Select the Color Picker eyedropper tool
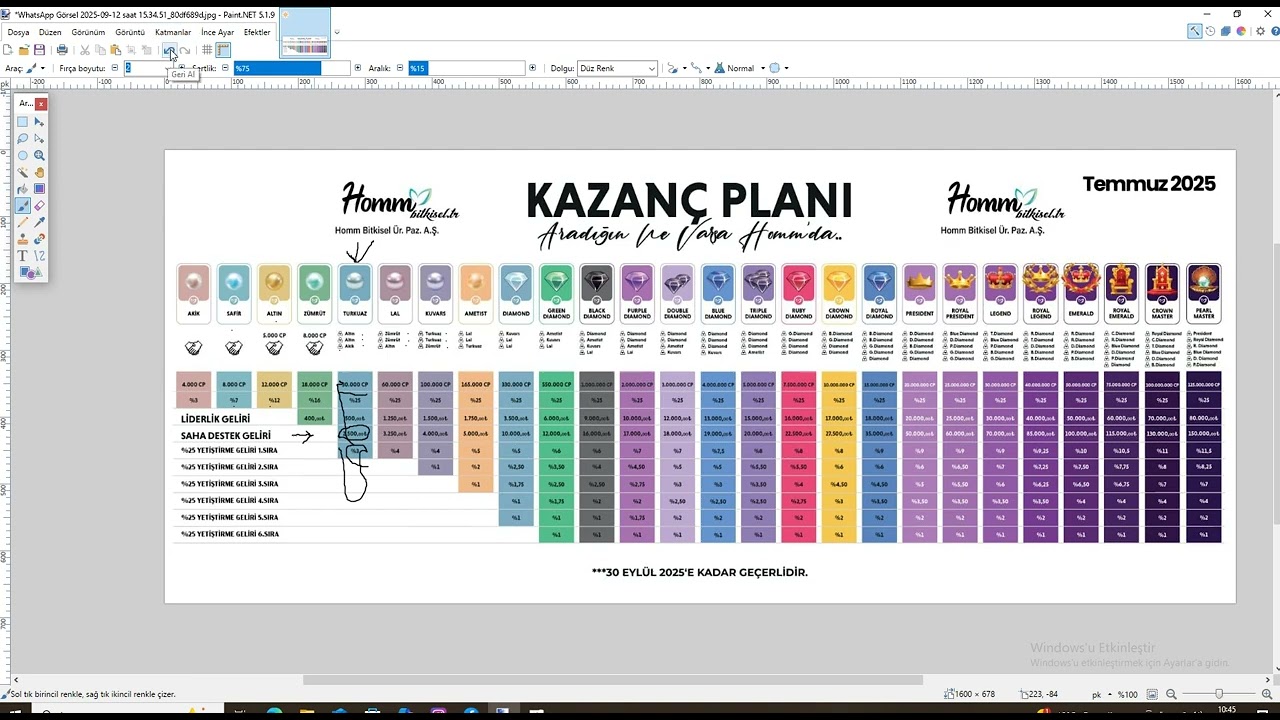1280x720 pixels. click(39, 222)
